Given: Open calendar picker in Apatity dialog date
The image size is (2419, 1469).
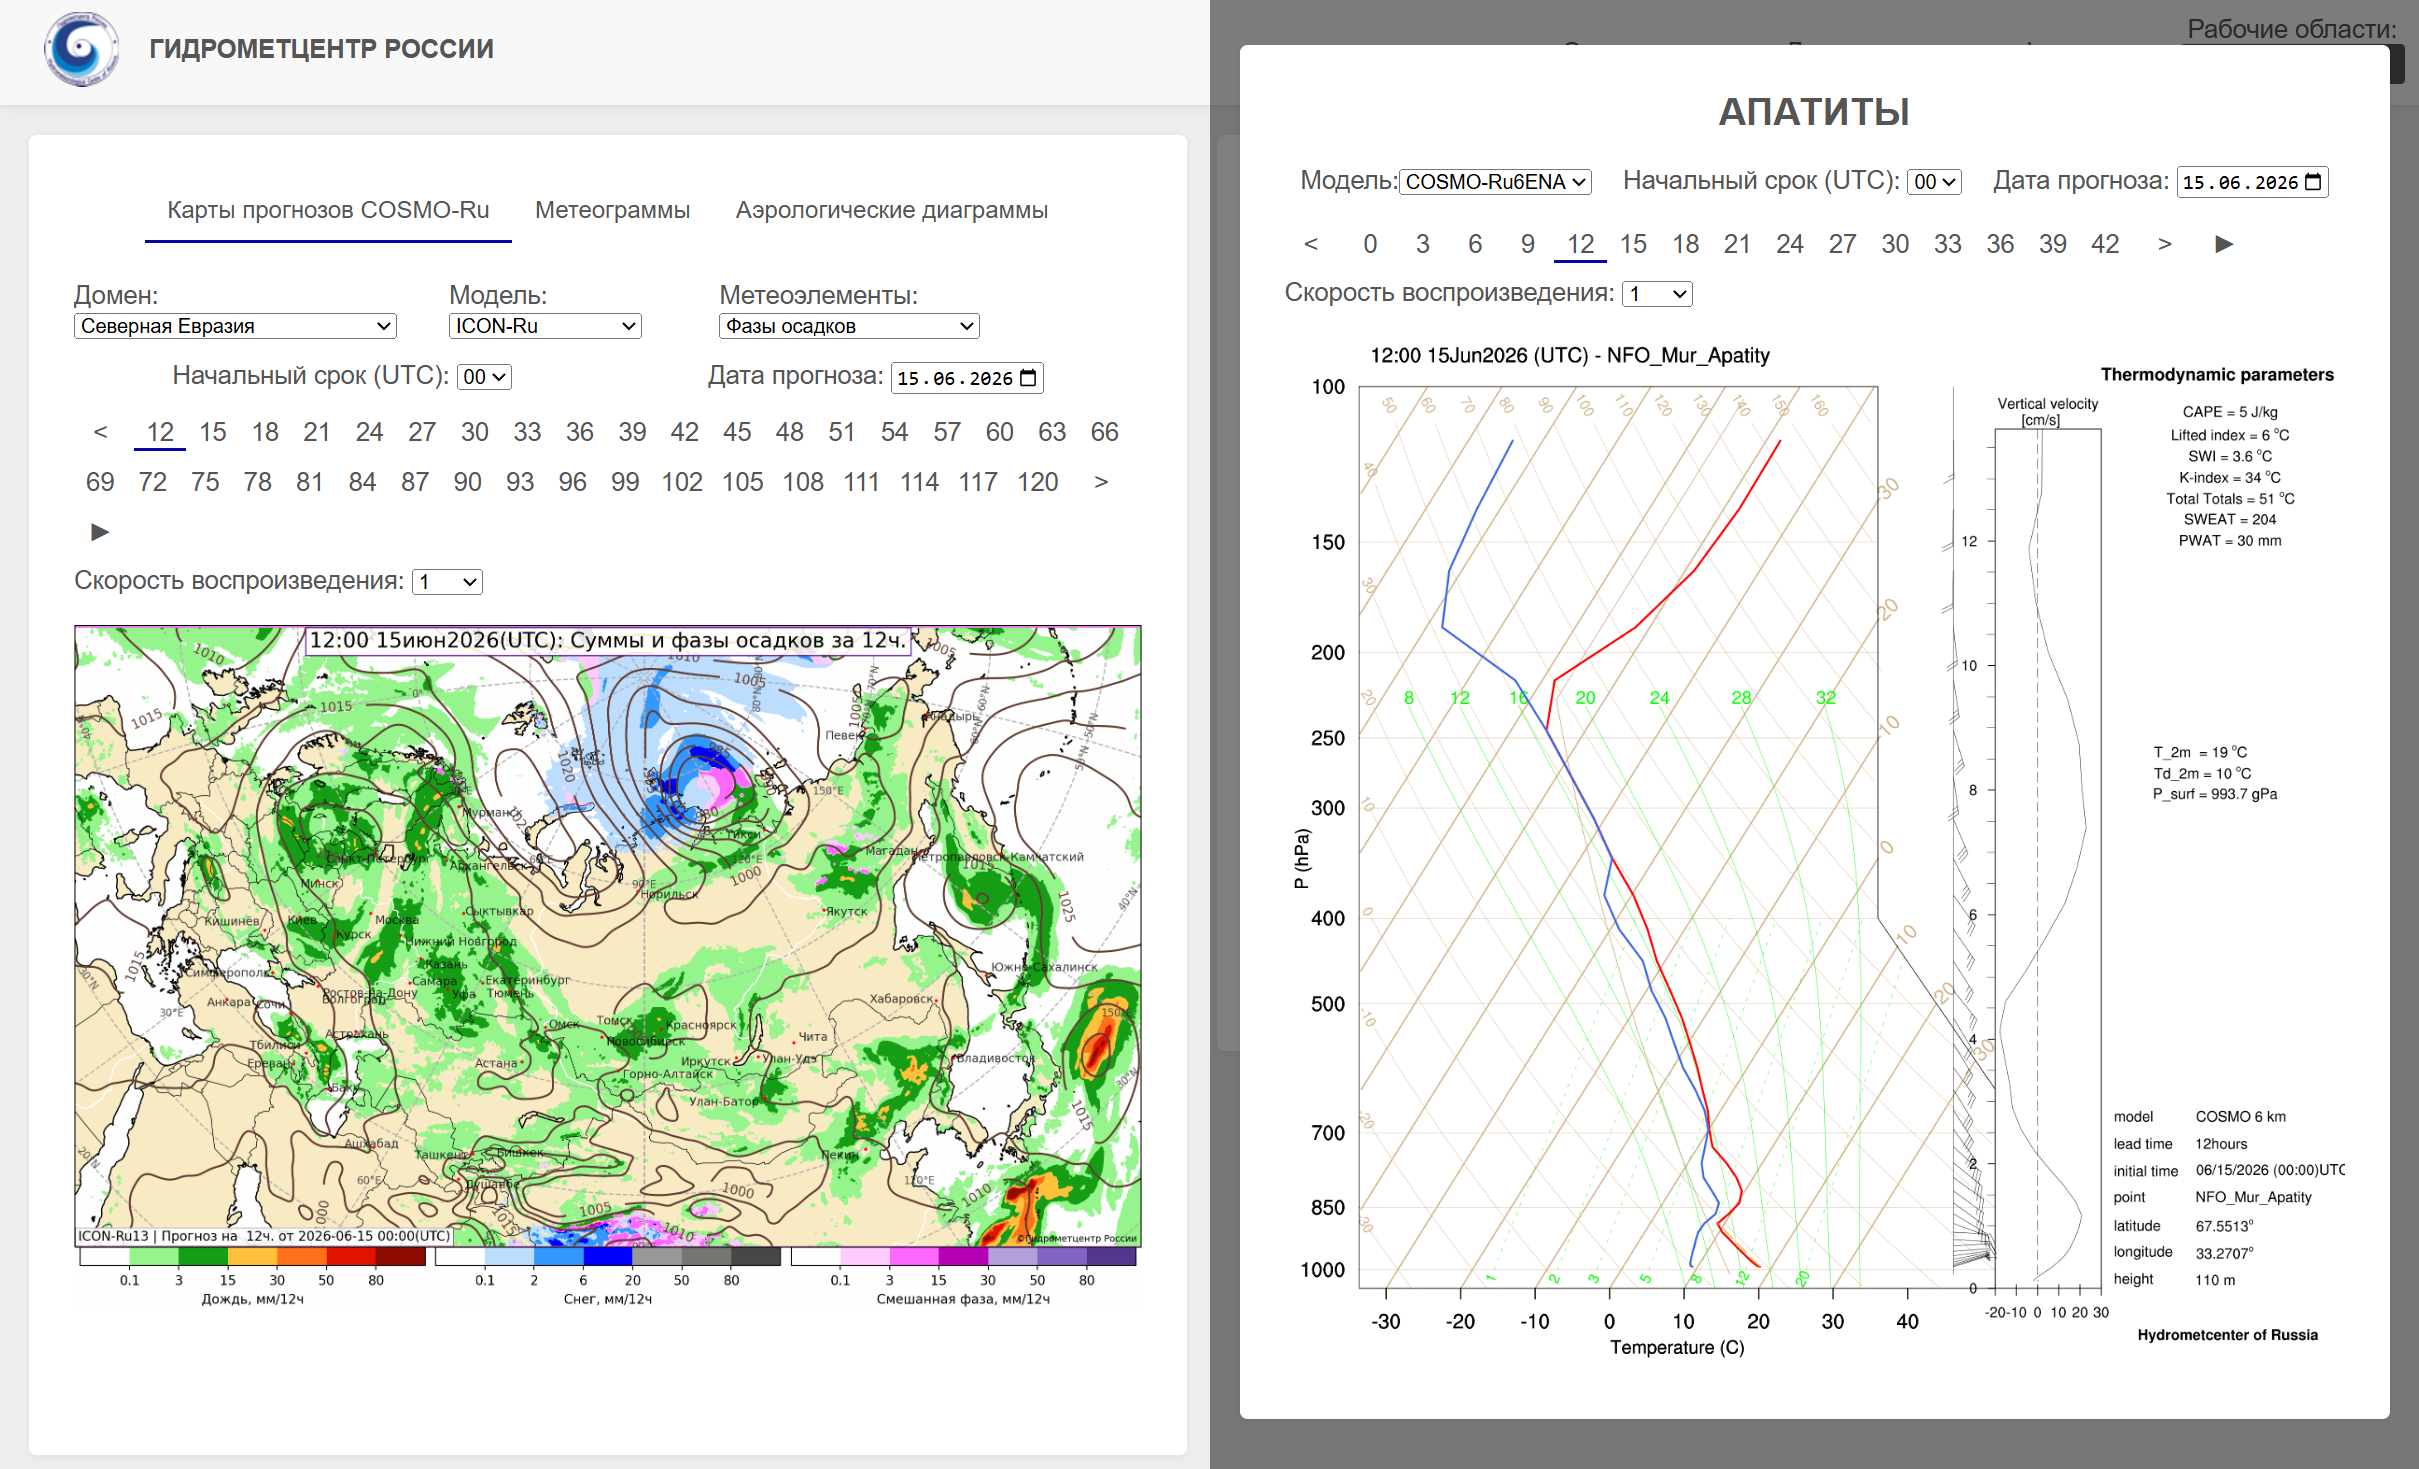Looking at the screenshot, I should click(x=2313, y=182).
